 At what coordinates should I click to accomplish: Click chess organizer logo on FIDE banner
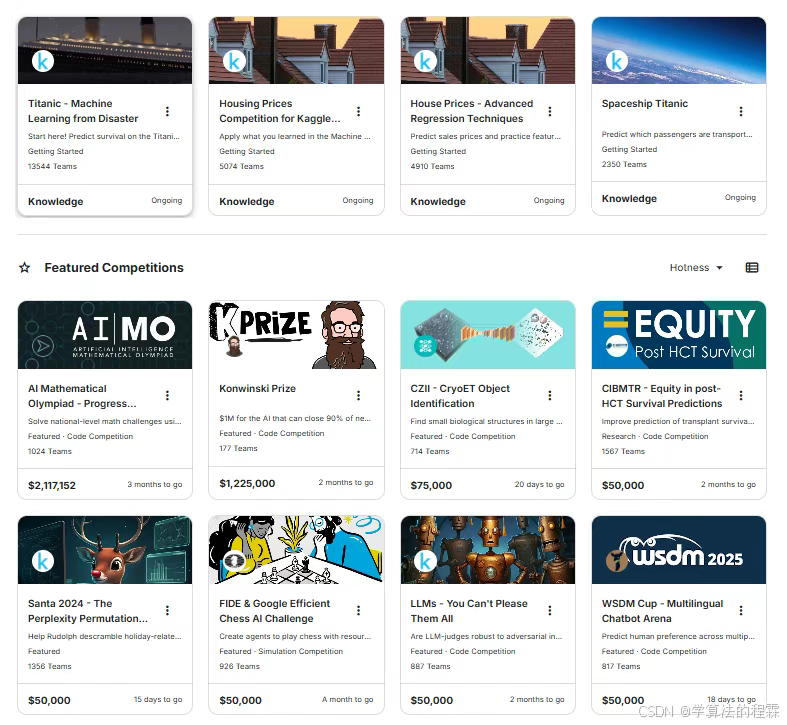(234, 561)
